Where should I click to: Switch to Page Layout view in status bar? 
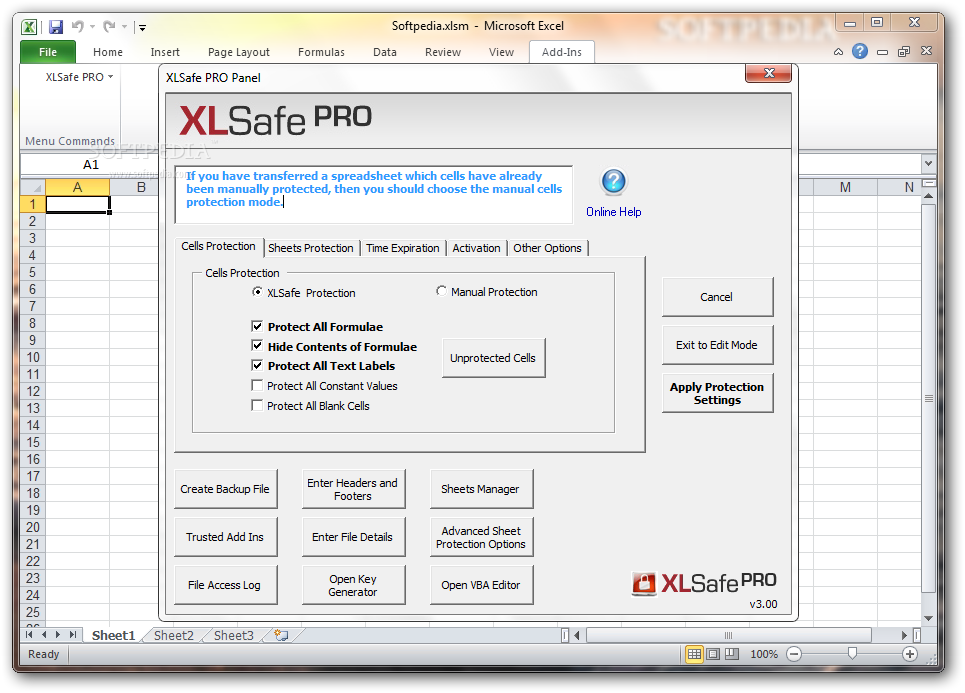pos(713,654)
